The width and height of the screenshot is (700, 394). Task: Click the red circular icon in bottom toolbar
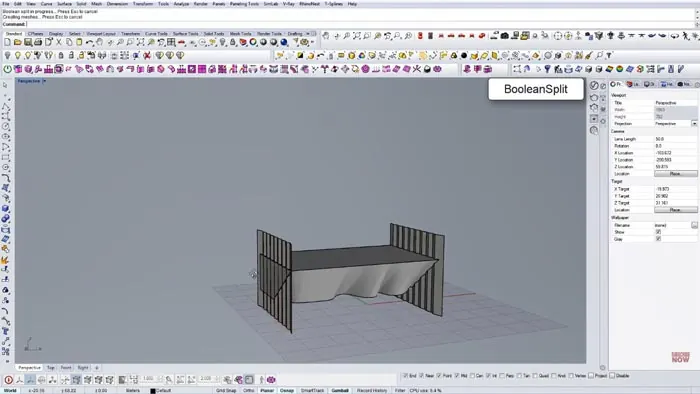8,380
